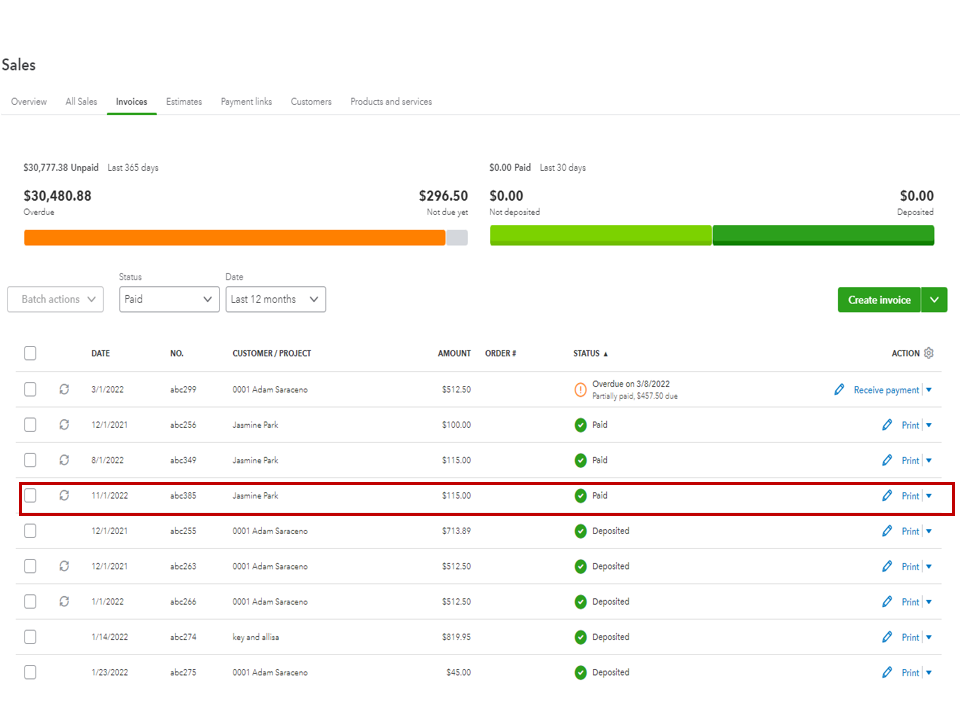Switch to the Estimates tab
The width and height of the screenshot is (960, 720).
(x=184, y=102)
